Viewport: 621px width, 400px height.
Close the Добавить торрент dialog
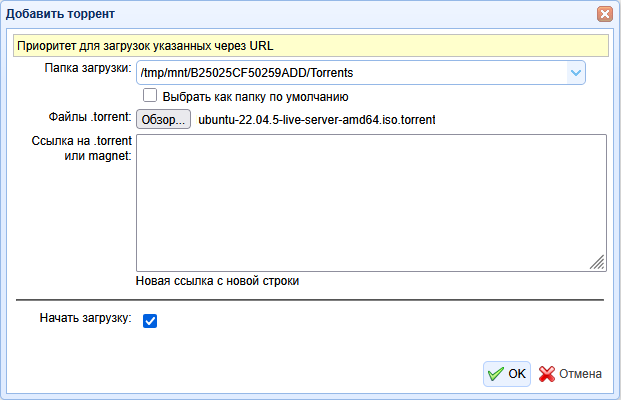point(604,14)
